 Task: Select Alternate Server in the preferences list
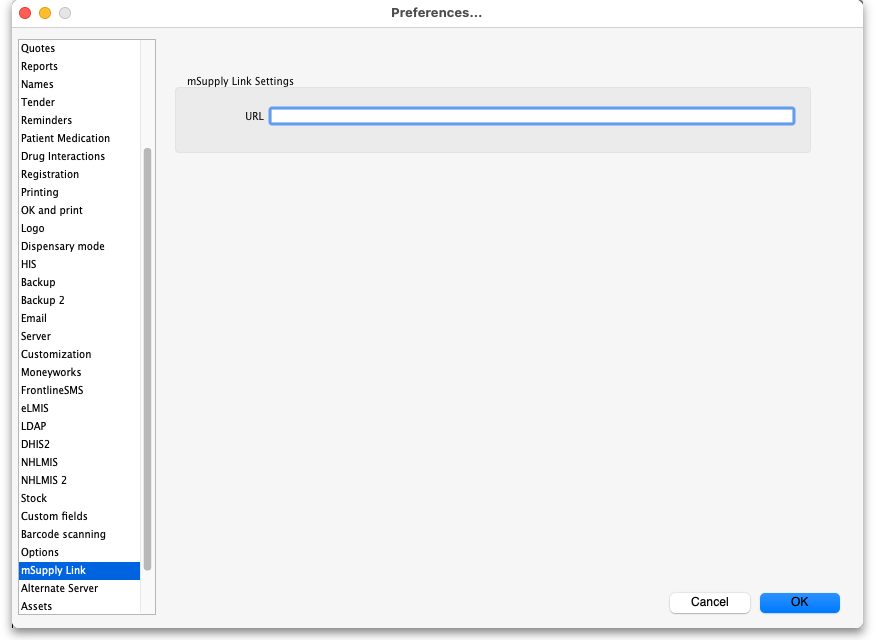coord(60,588)
